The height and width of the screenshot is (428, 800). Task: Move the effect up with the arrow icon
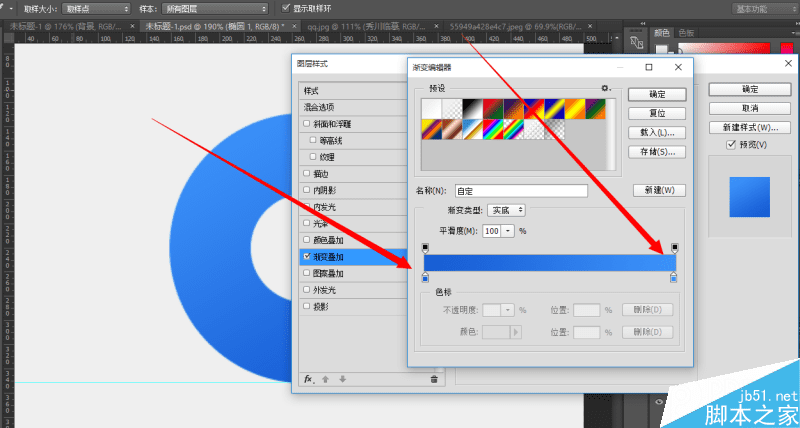(325, 379)
